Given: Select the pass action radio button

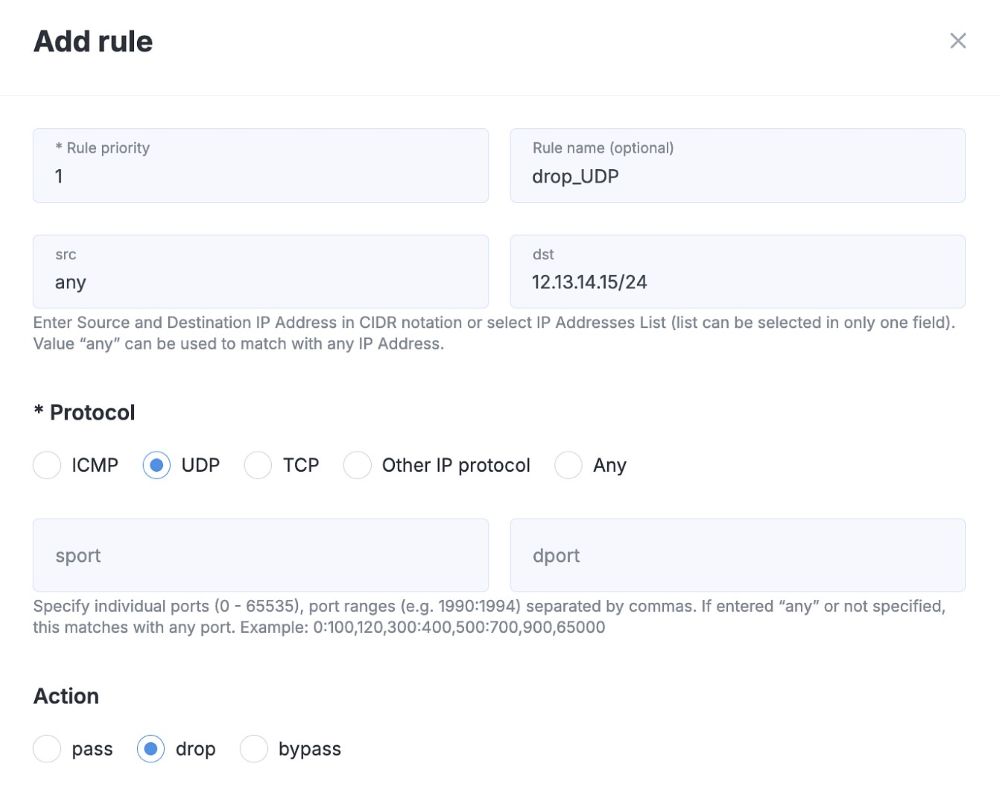Looking at the screenshot, I should tap(48, 749).
